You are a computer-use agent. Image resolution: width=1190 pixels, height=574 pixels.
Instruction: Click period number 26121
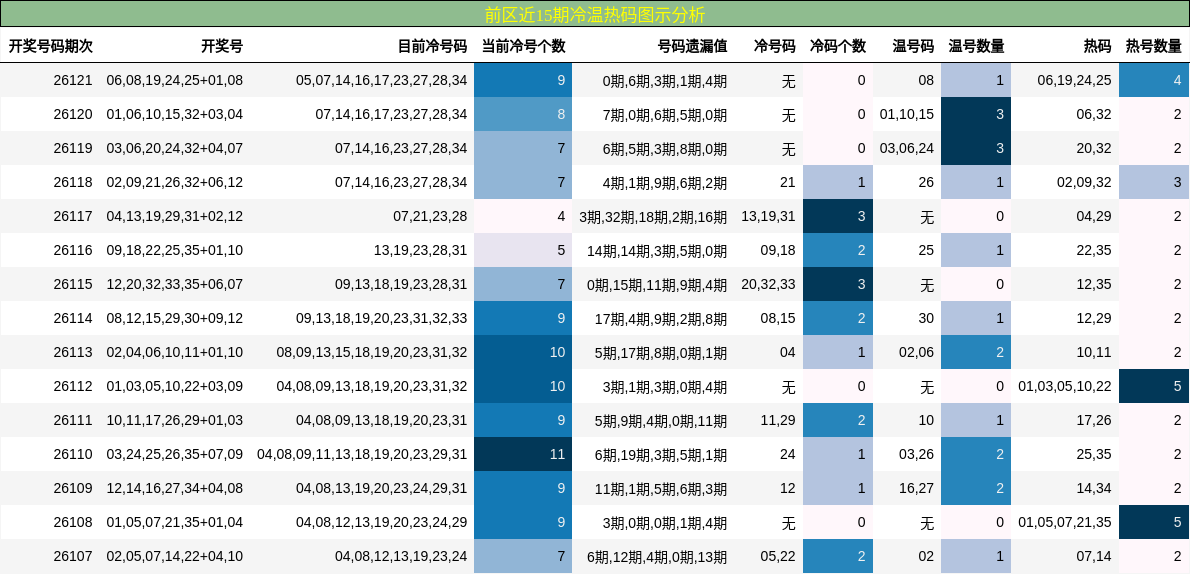point(73,80)
